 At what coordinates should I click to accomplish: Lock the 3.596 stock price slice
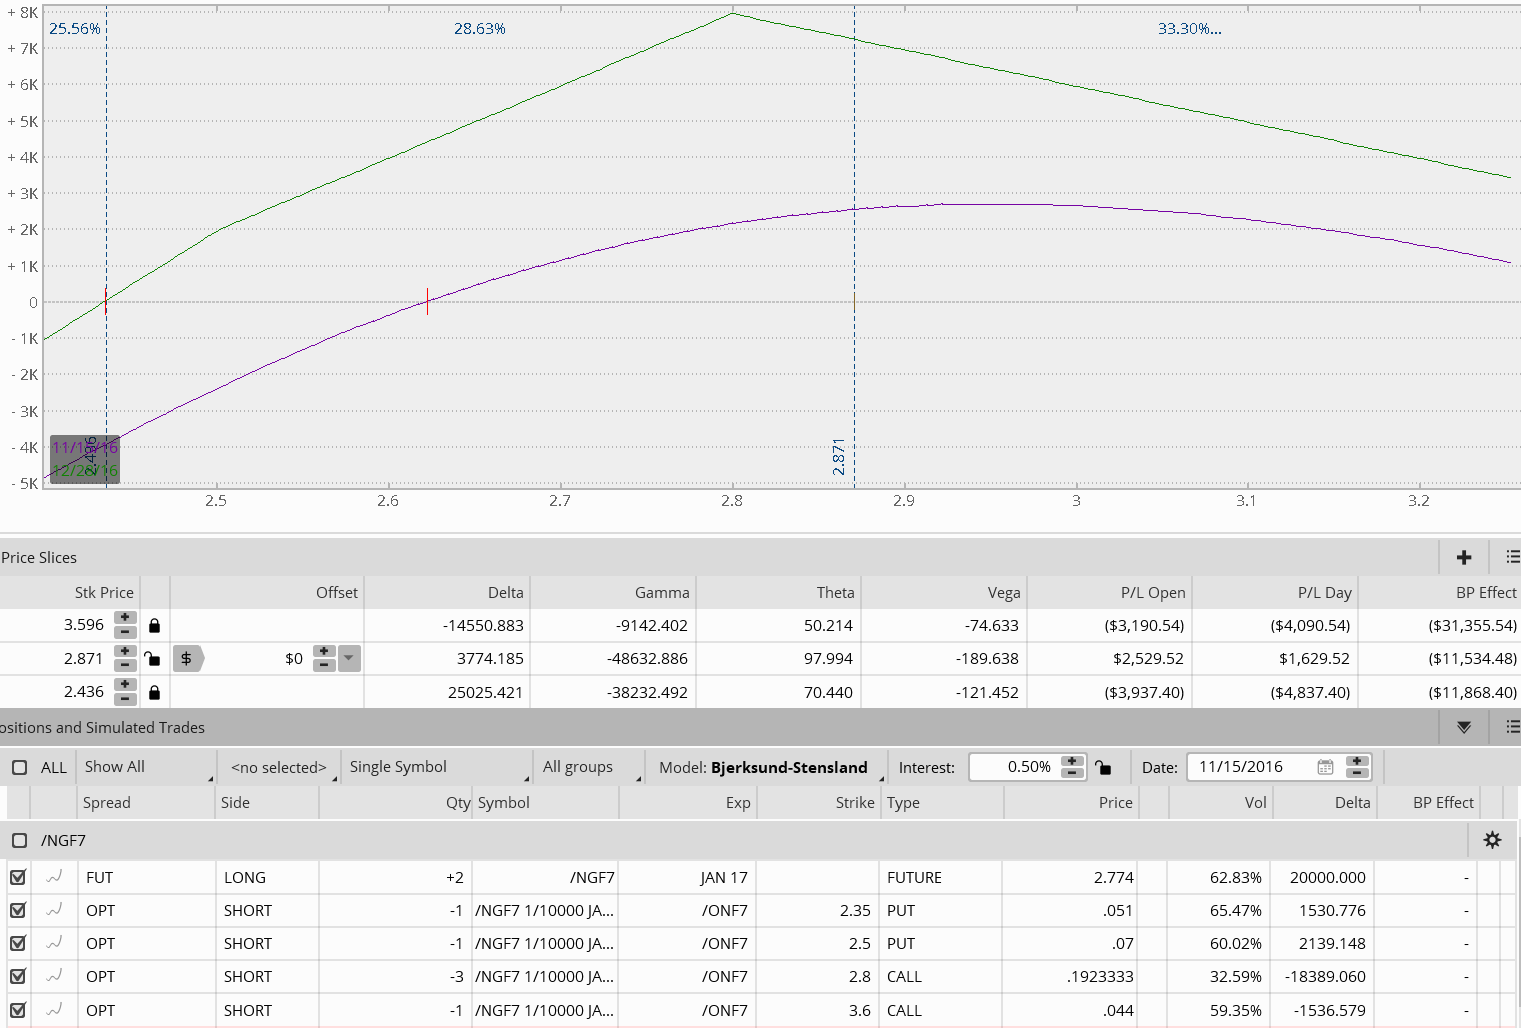click(154, 625)
